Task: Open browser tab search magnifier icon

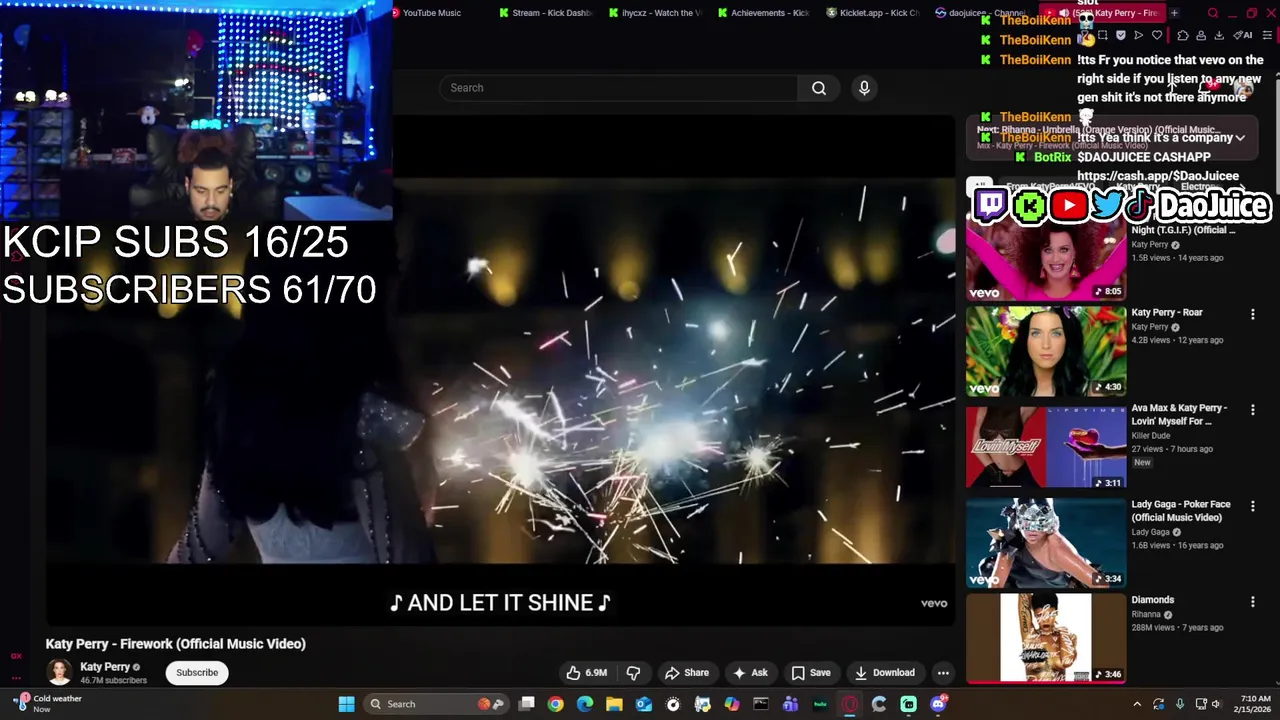Action: click(x=1213, y=13)
